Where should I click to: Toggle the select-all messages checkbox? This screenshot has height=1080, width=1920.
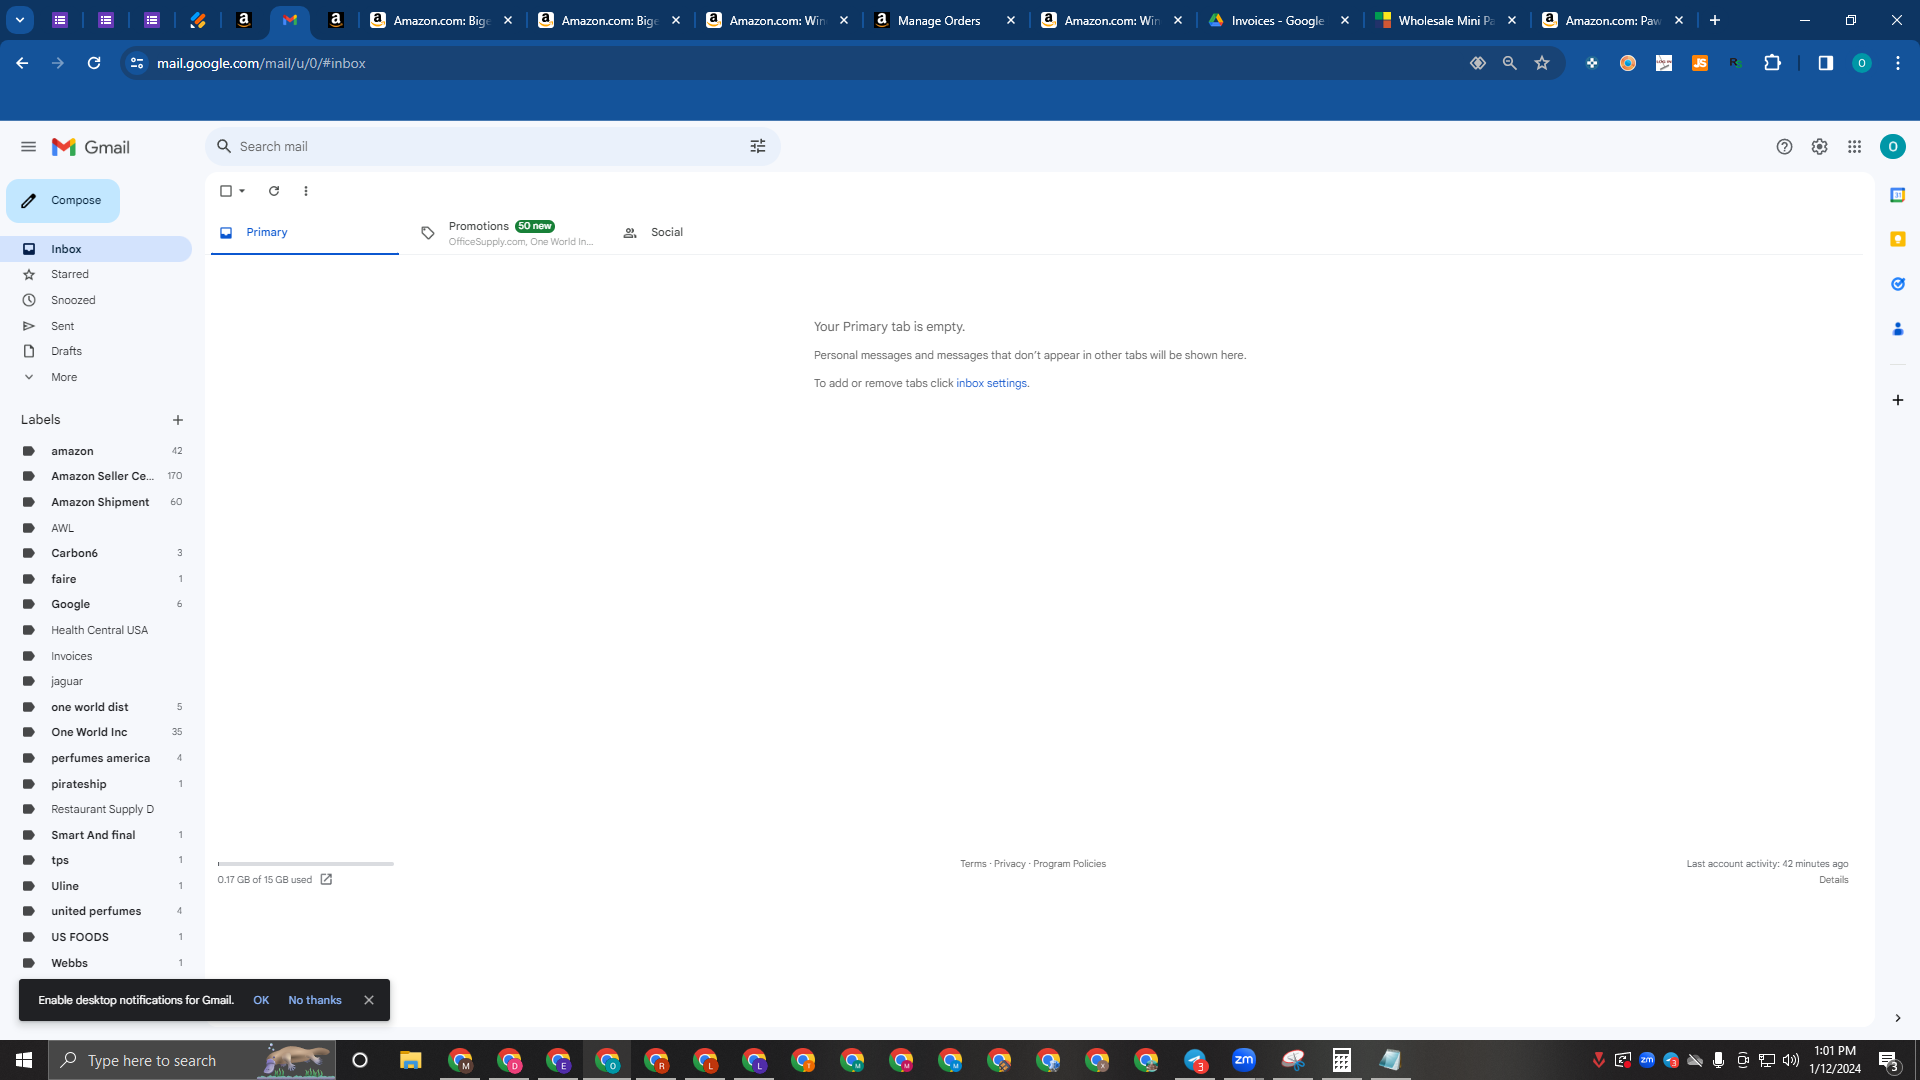coord(226,191)
